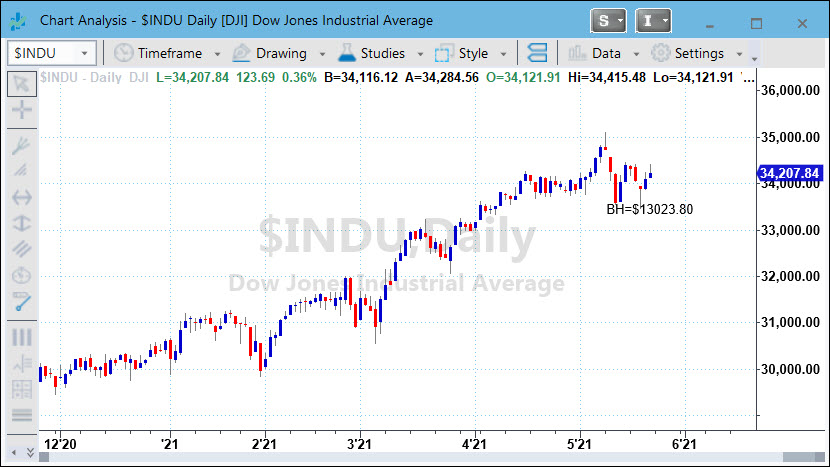Click the B=34,116.12 bid value
The image size is (830, 467).
coord(361,77)
